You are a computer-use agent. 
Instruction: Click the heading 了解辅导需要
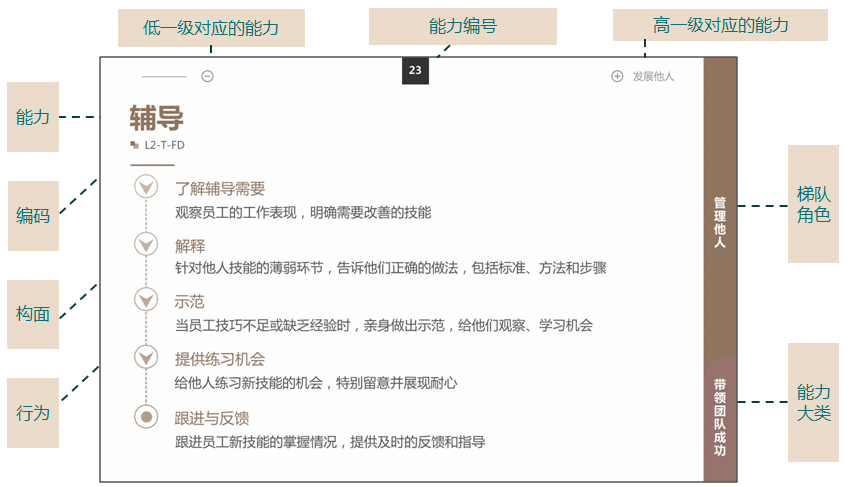click(220, 189)
